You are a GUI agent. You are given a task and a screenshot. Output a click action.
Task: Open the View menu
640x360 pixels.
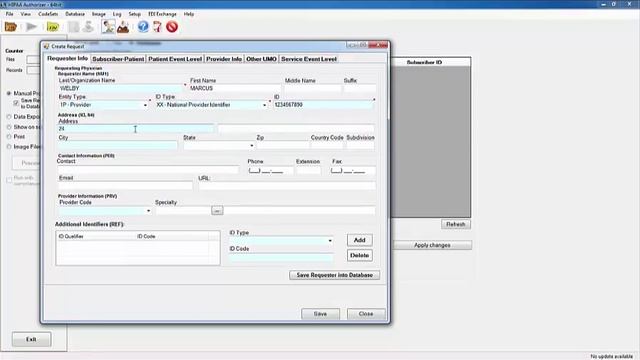point(26,14)
